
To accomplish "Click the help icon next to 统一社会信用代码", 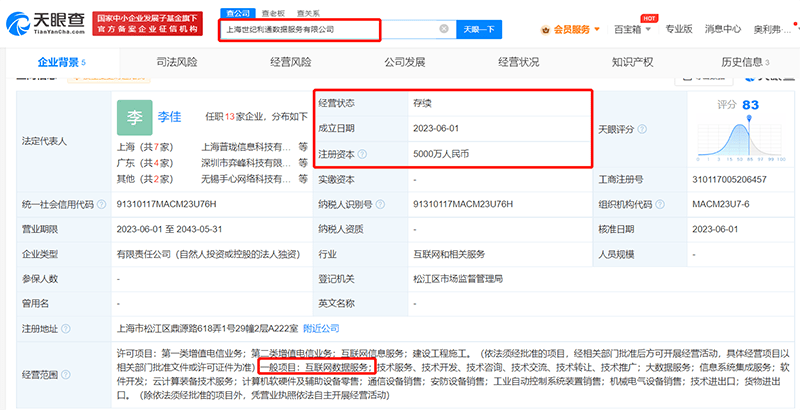I will point(102,204).
